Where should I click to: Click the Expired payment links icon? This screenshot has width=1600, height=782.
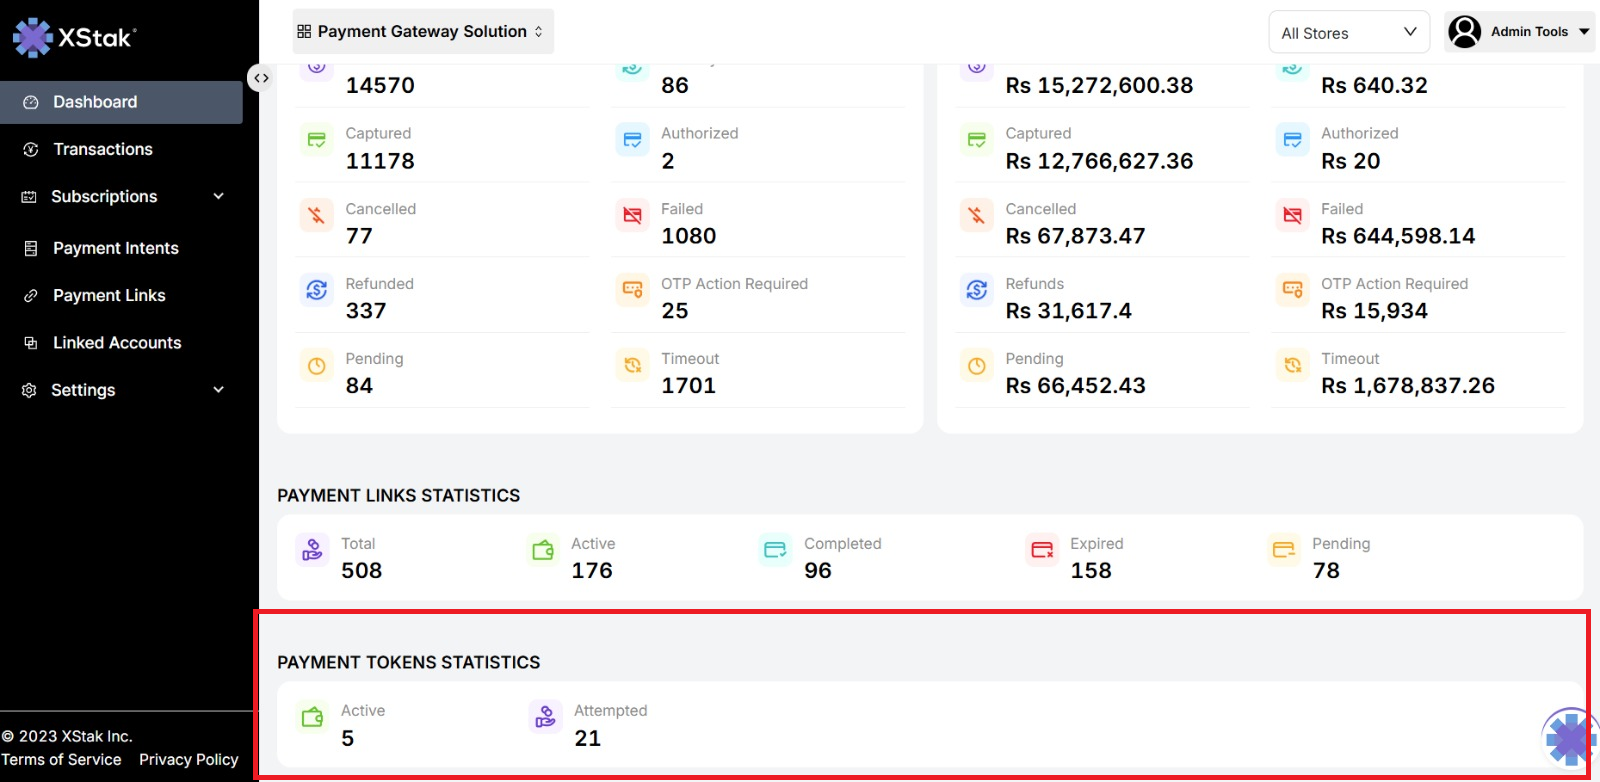(1042, 550)
